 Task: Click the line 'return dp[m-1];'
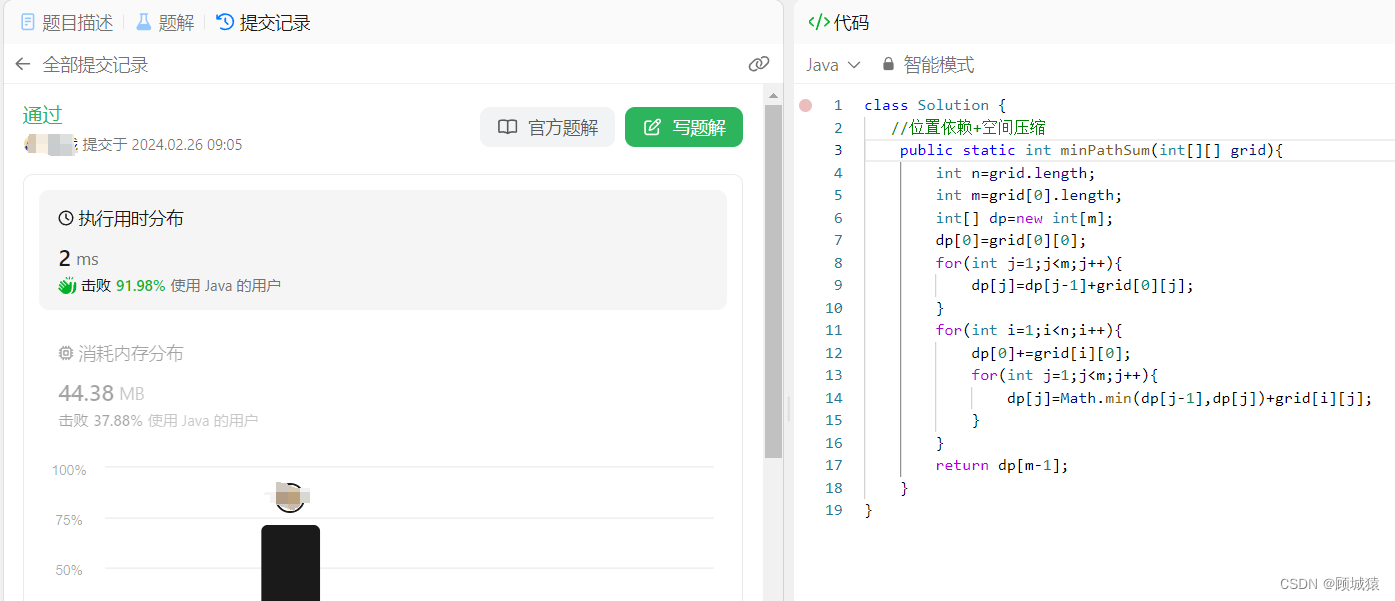click(x=1001, y=465)
